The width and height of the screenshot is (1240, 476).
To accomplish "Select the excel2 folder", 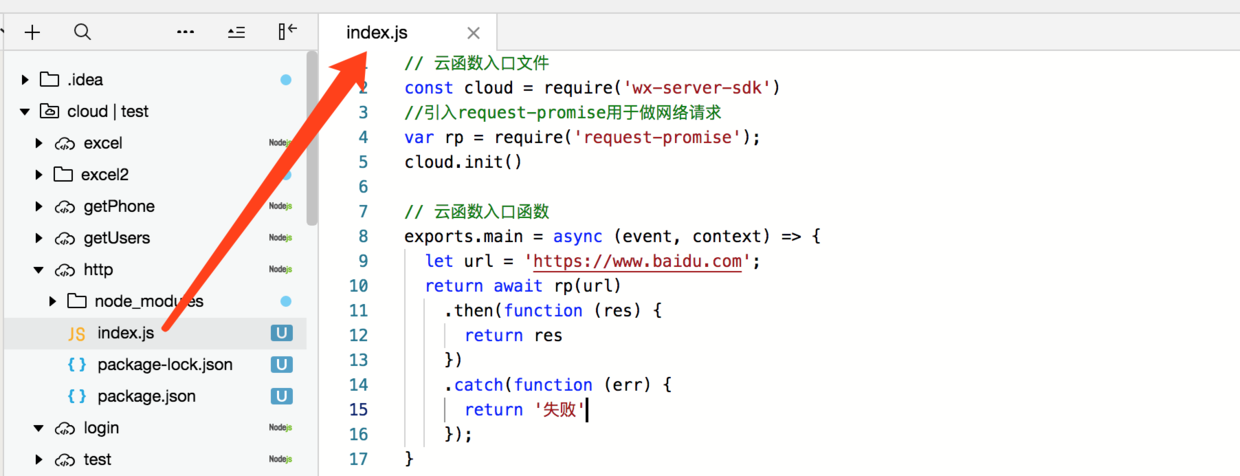I will pos(153,175).
